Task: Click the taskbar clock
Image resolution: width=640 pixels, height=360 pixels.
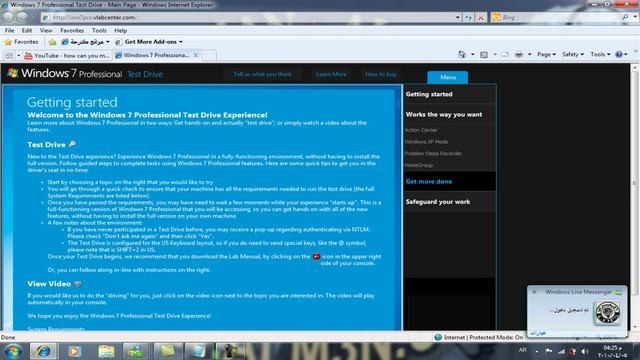Action: 612,351
